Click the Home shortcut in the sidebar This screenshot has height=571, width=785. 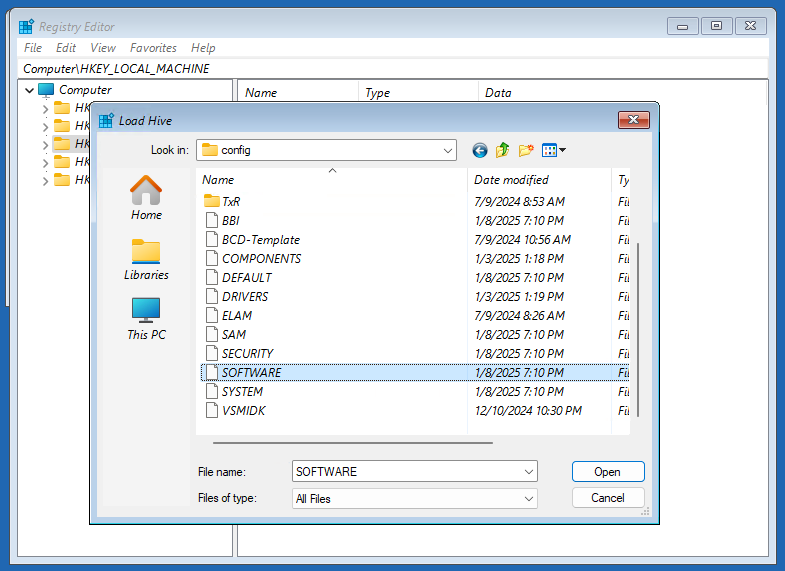(x=146, y=197)
